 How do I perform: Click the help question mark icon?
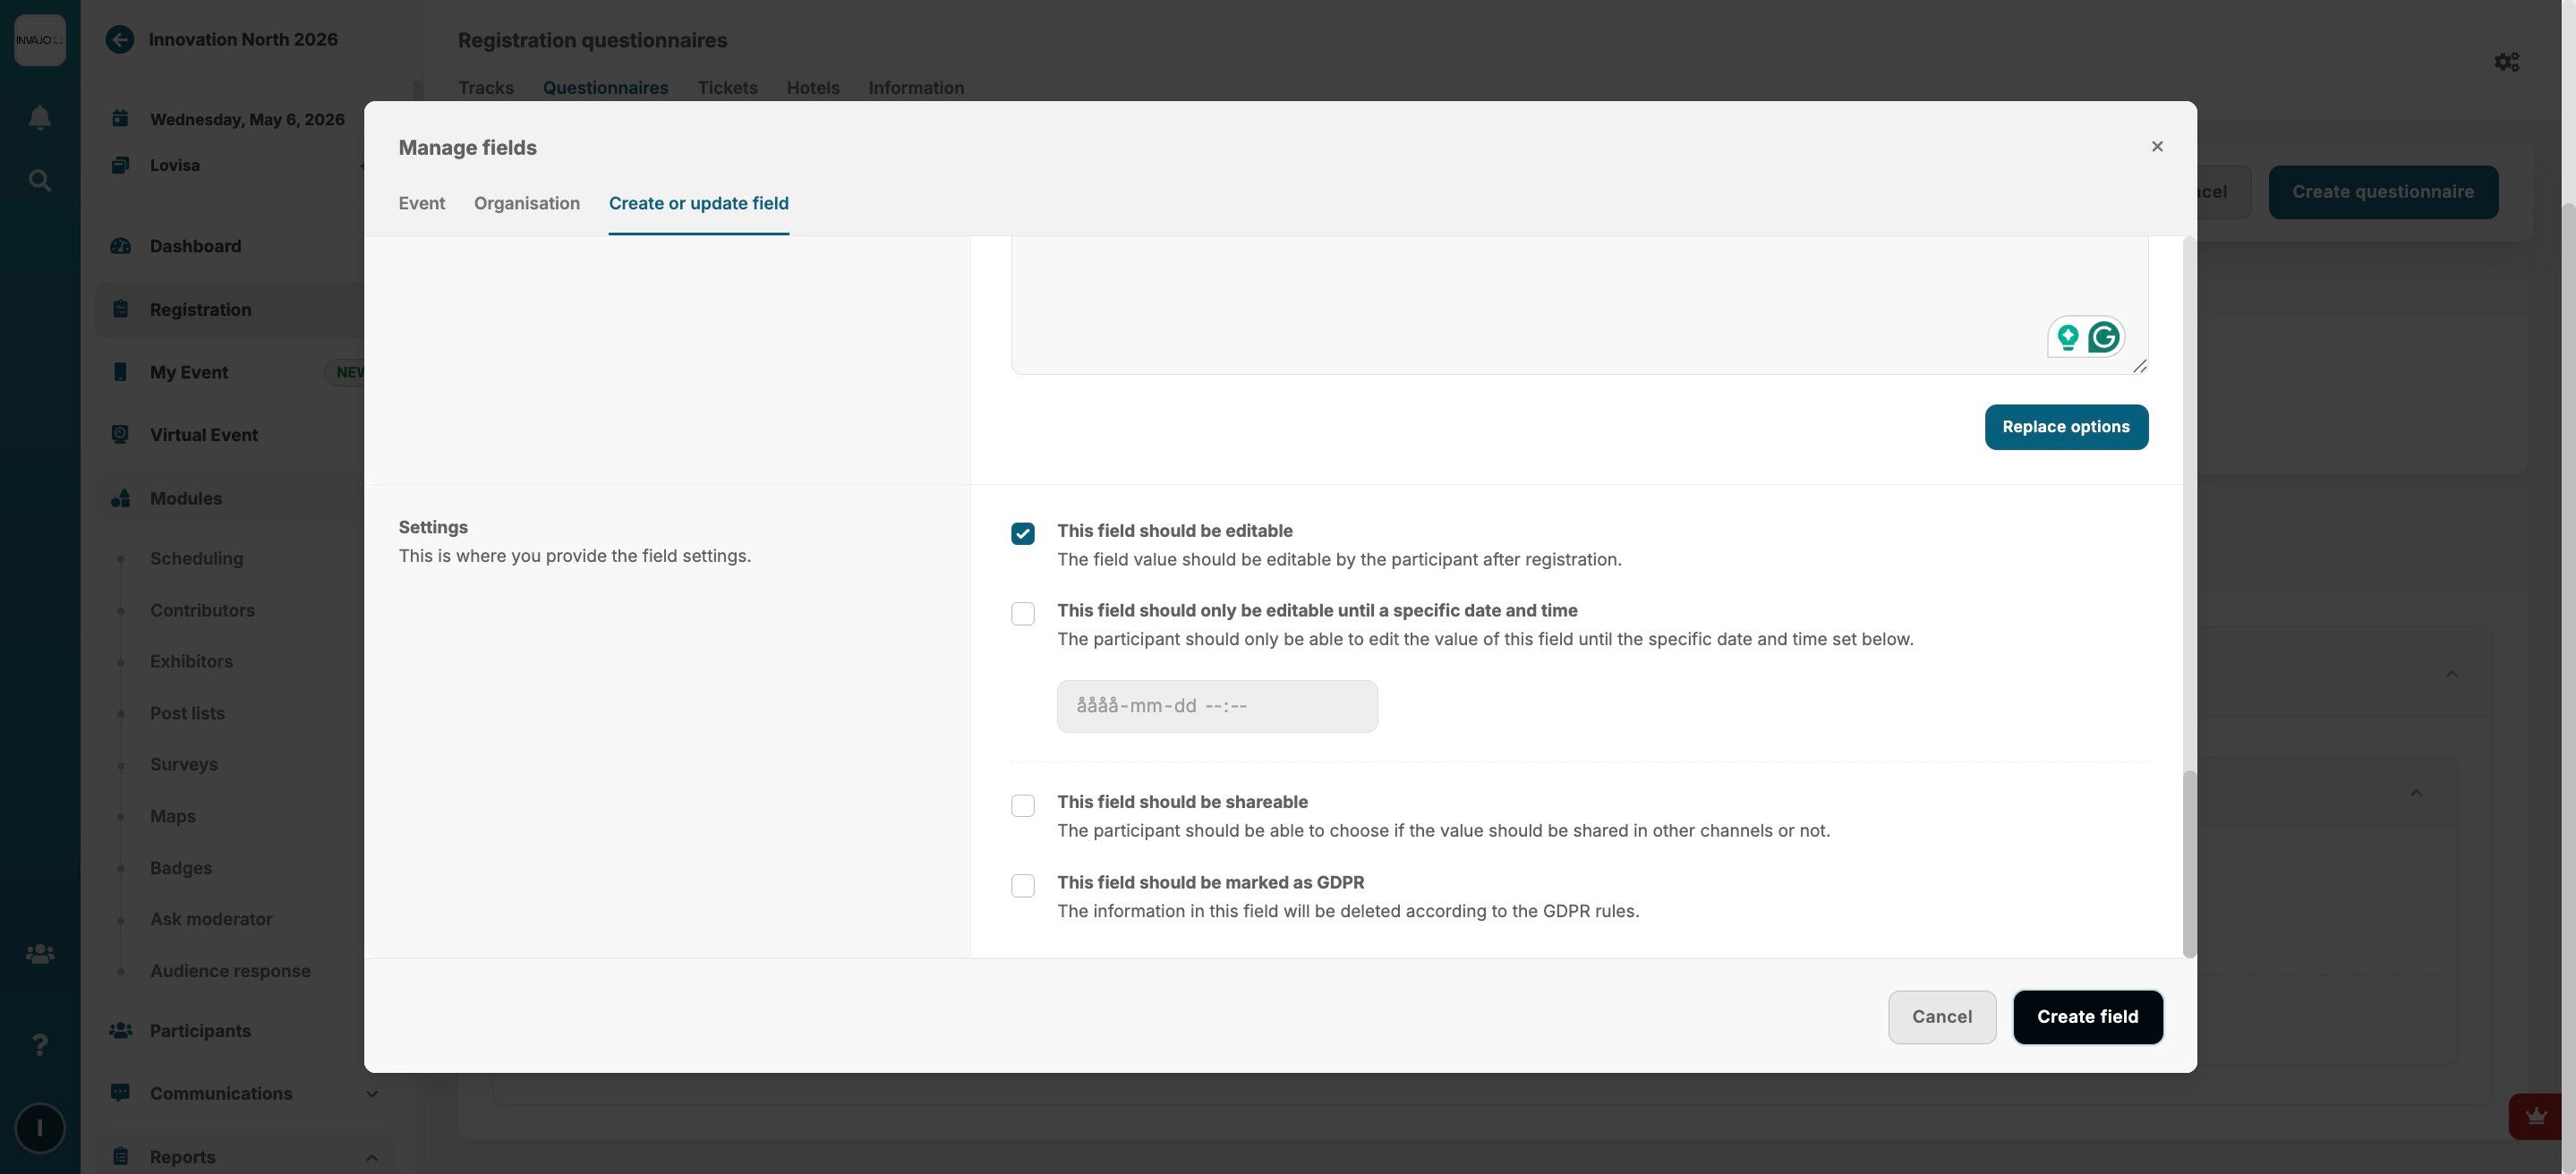39,1044
